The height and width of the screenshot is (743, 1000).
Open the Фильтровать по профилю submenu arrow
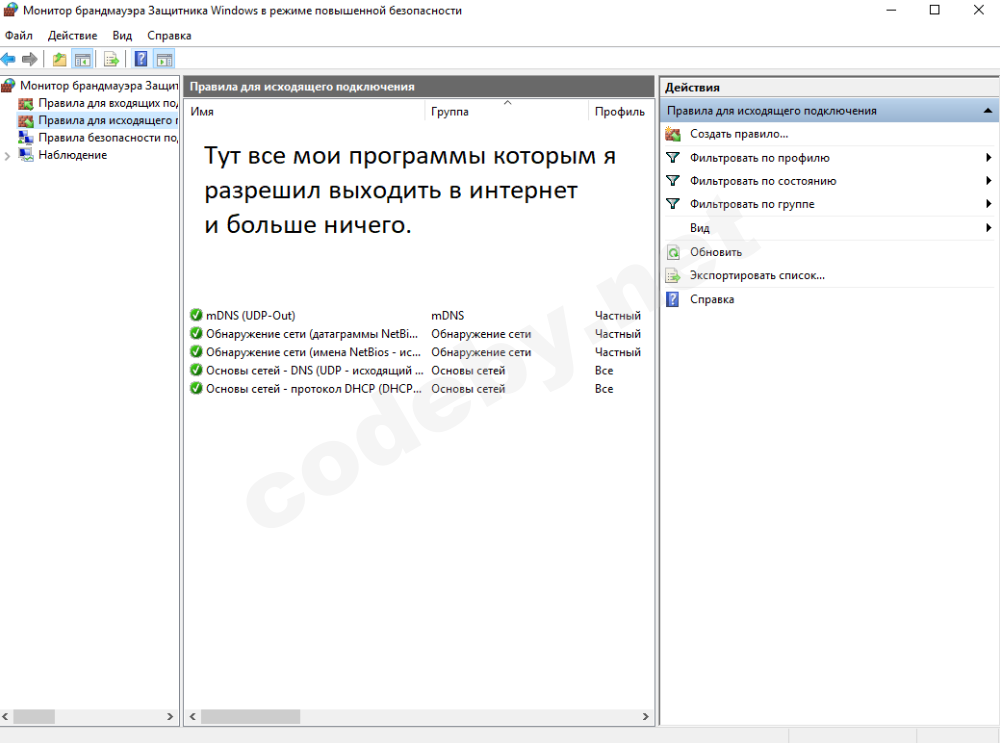pos(989,157)
